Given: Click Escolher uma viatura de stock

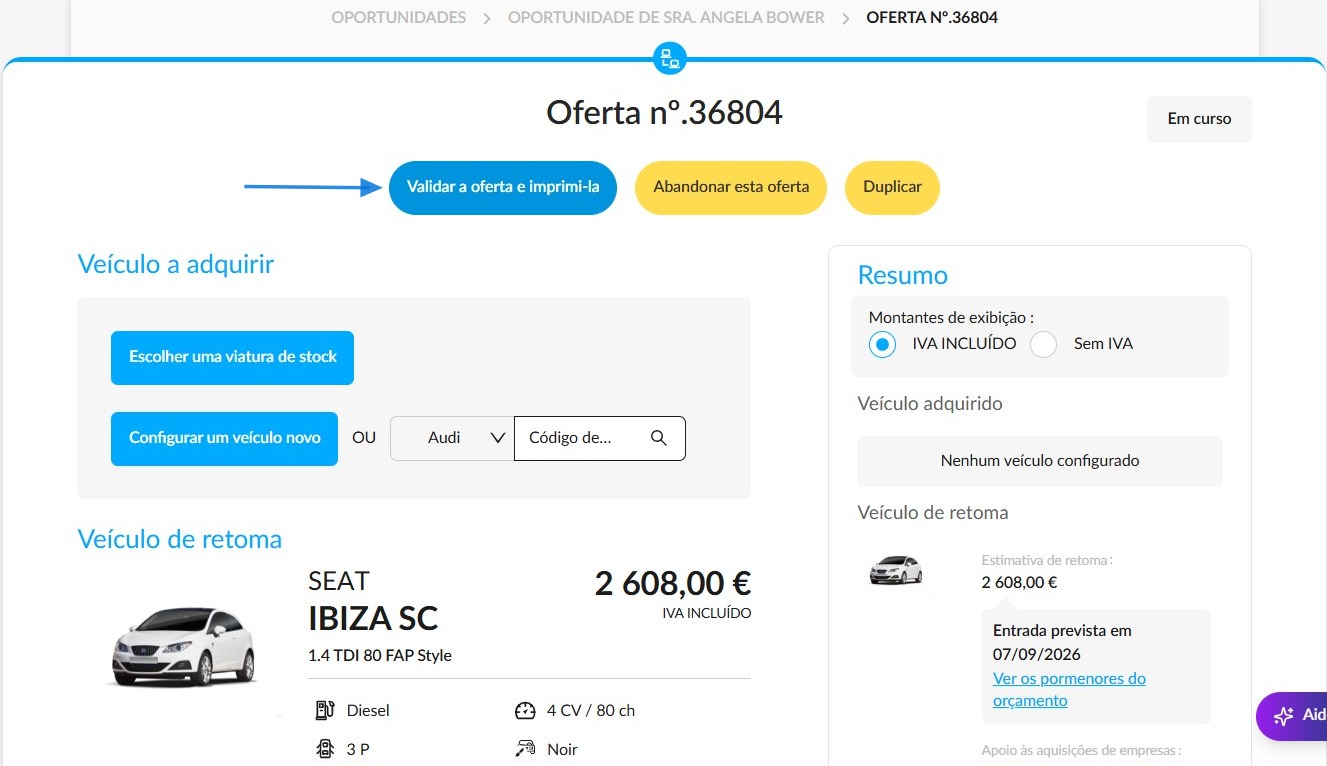Looking at the screenshot, I should tap(232, 357).
